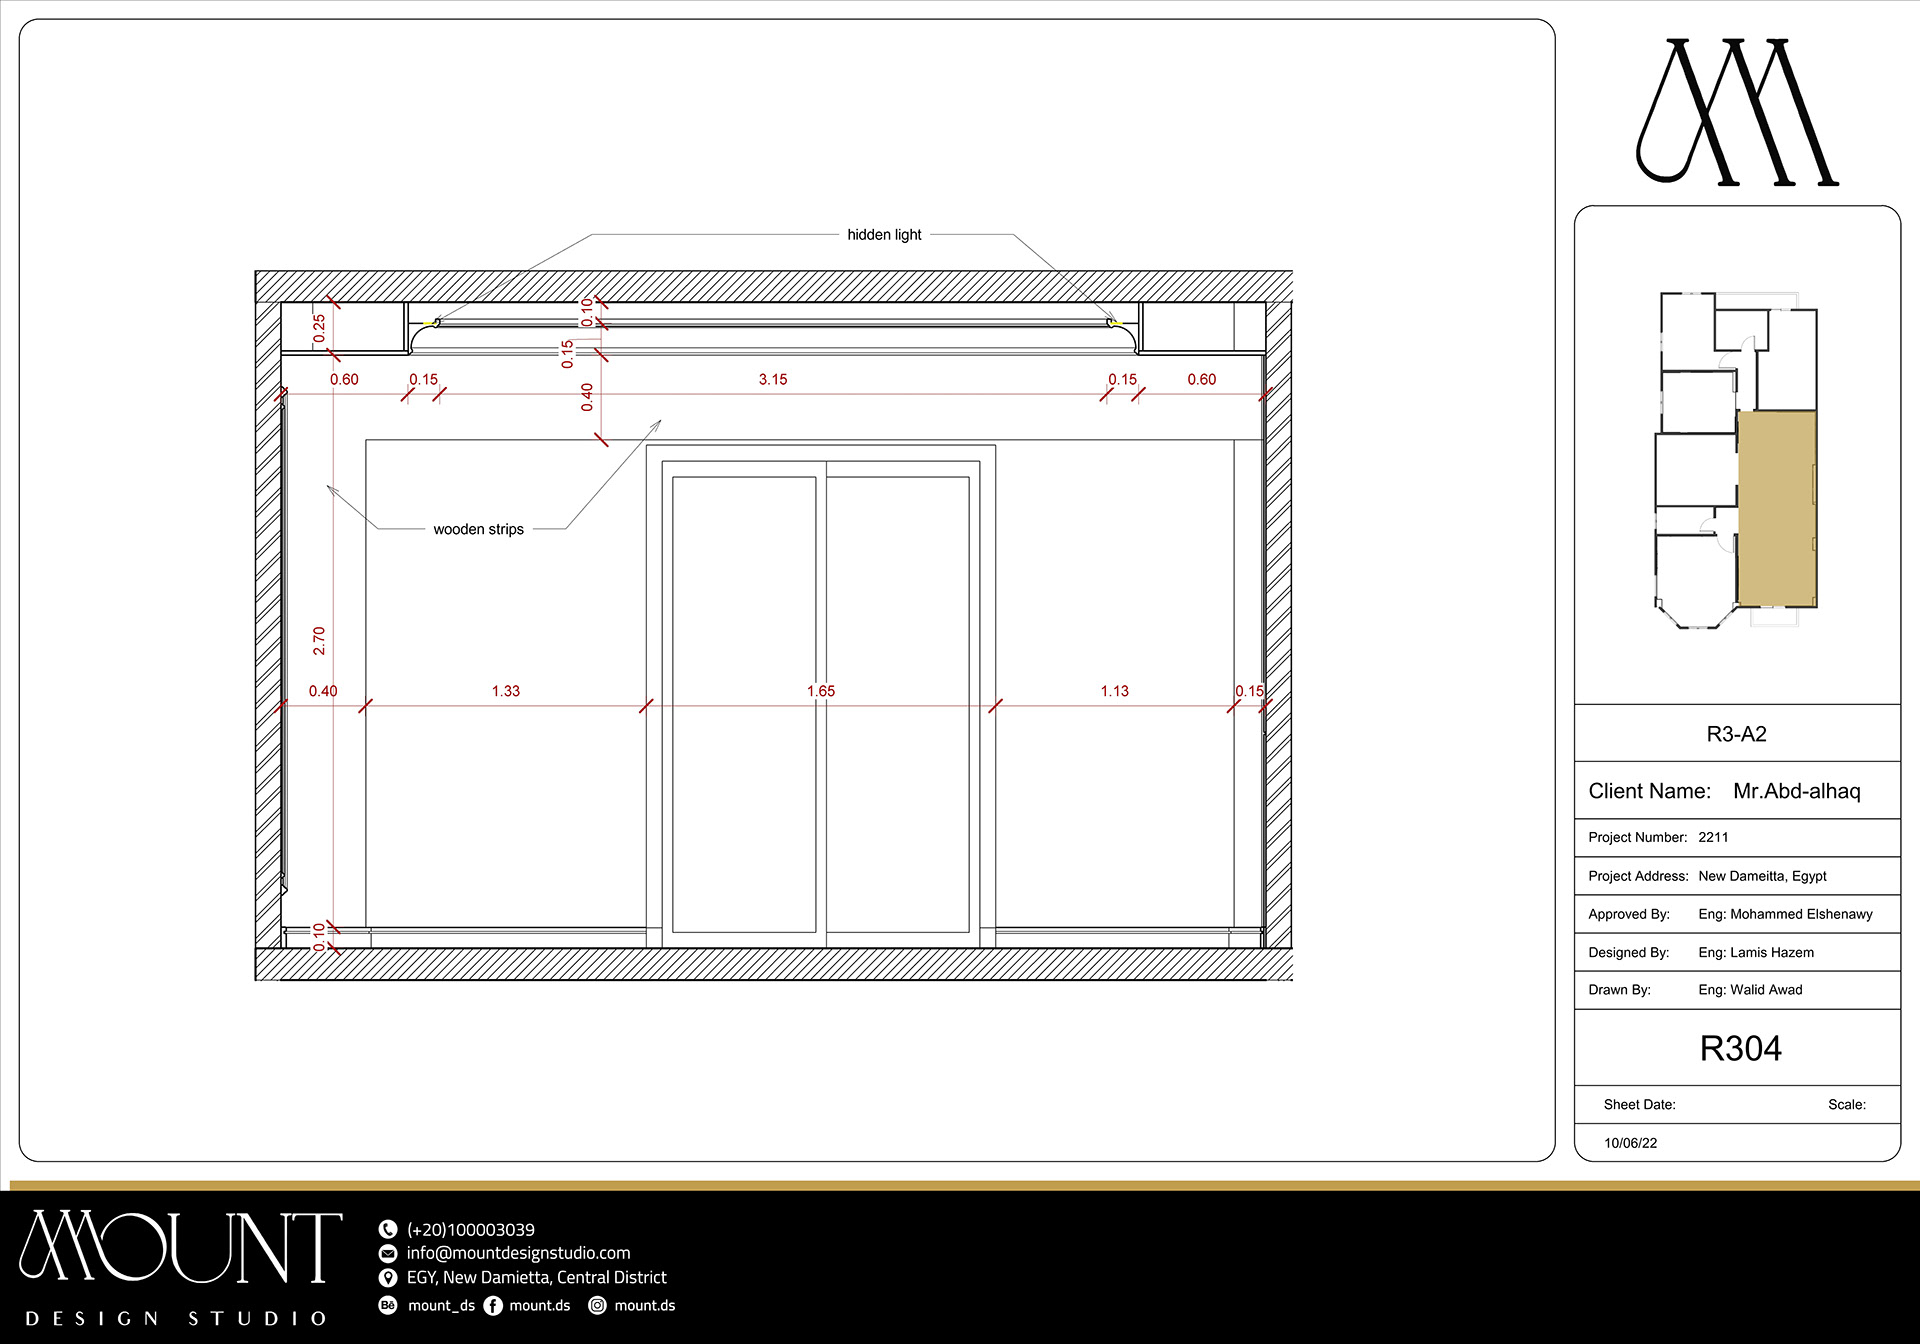Click the mount_ds Behance handle
The height and width of the screenshot is (1344, 1920).
tap(441, 1305)
